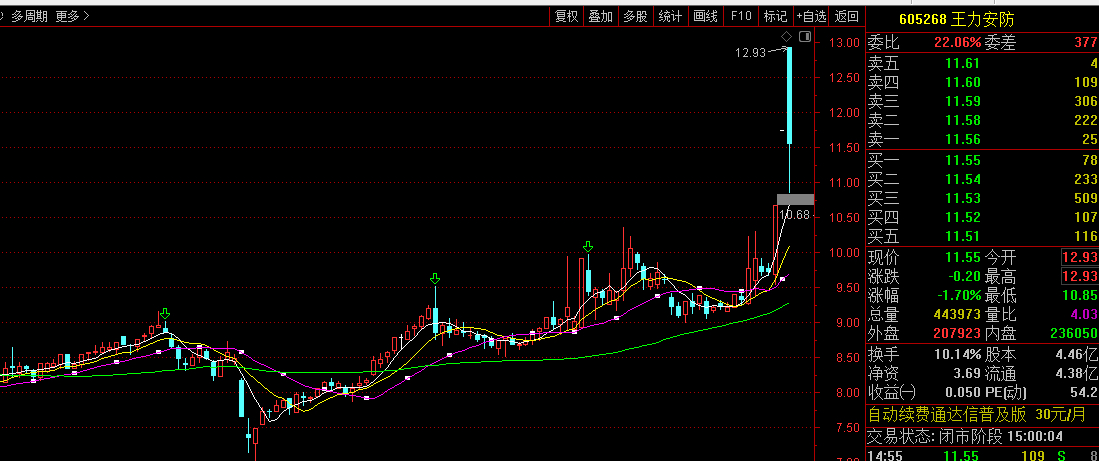Click the green arrow marker near 10.0 level
Viewport: 1099px width, 461px height.
coord(589,246)
